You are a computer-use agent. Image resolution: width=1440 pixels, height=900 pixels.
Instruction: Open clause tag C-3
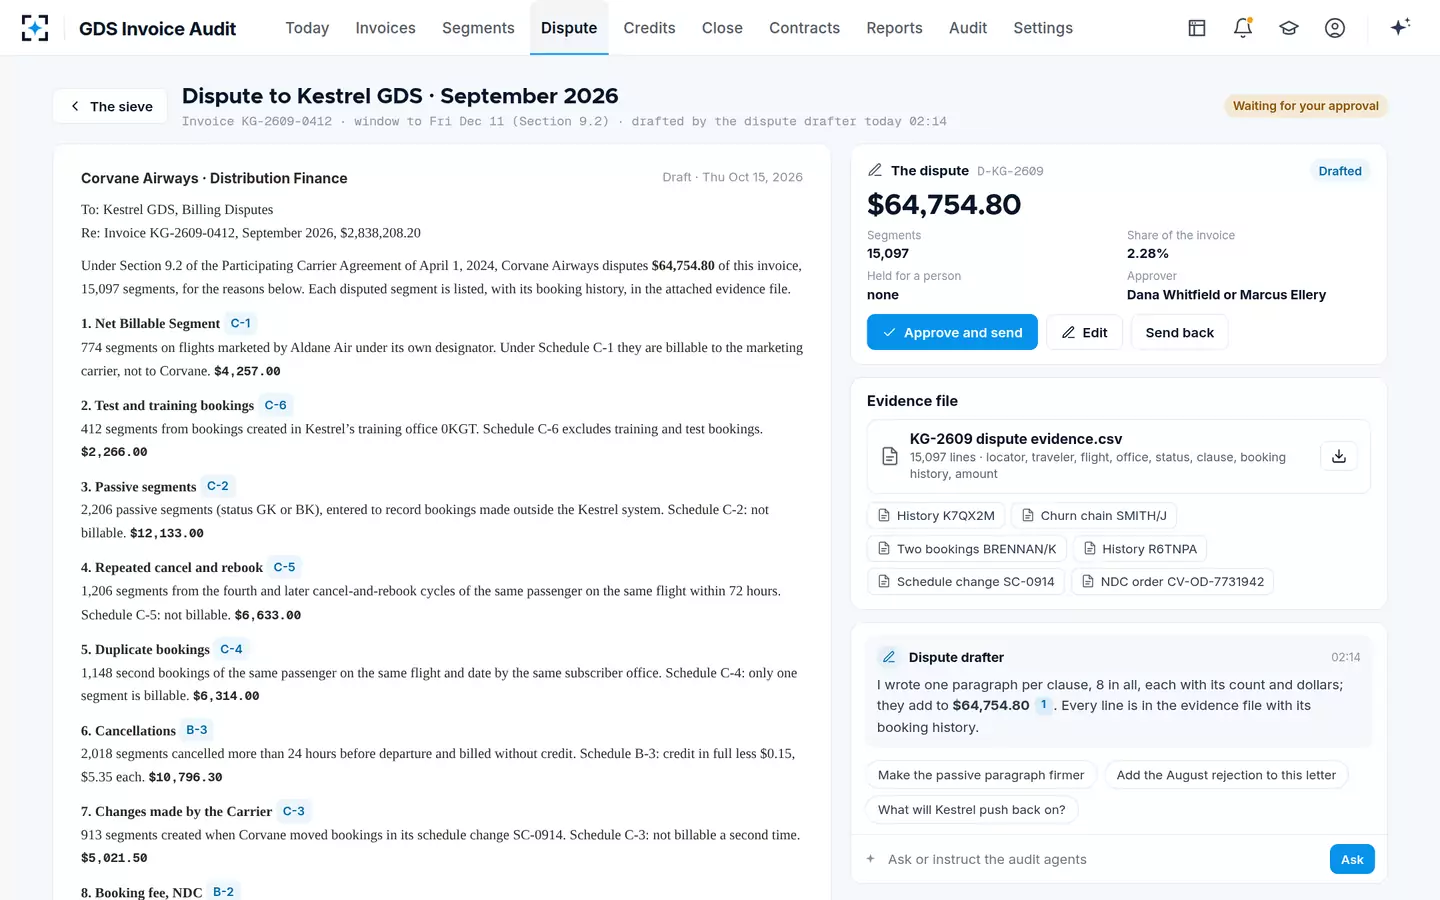tap(294, 811)
